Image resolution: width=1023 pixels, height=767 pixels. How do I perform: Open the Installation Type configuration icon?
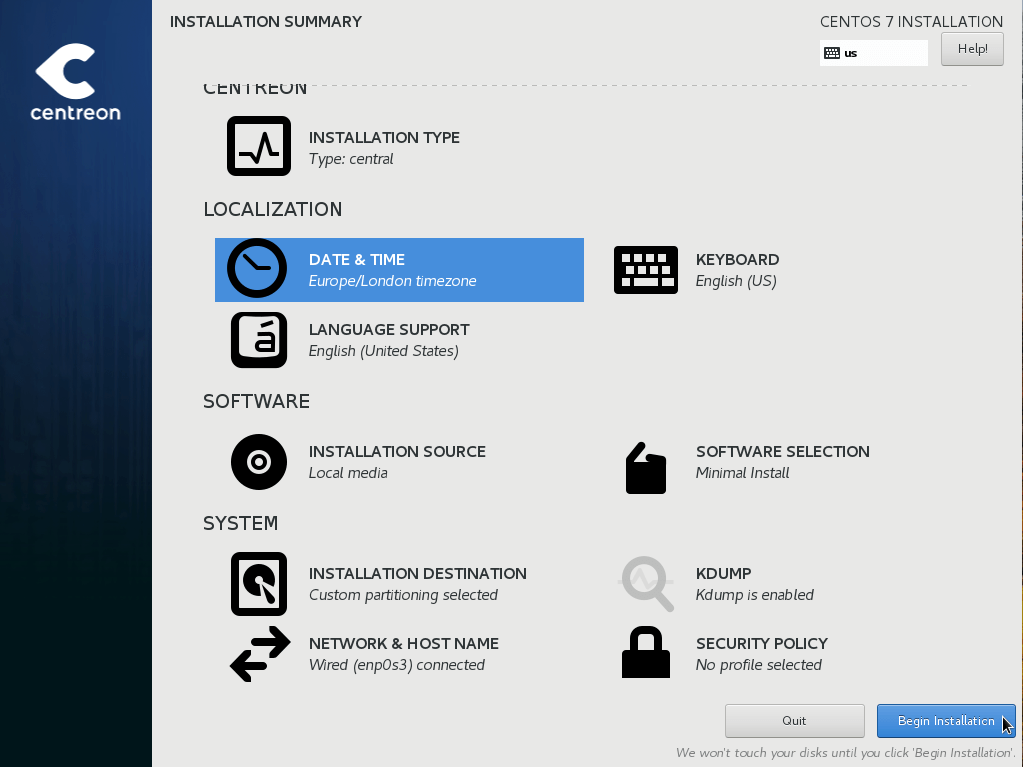pyautogui.click(x=258, y=145)
